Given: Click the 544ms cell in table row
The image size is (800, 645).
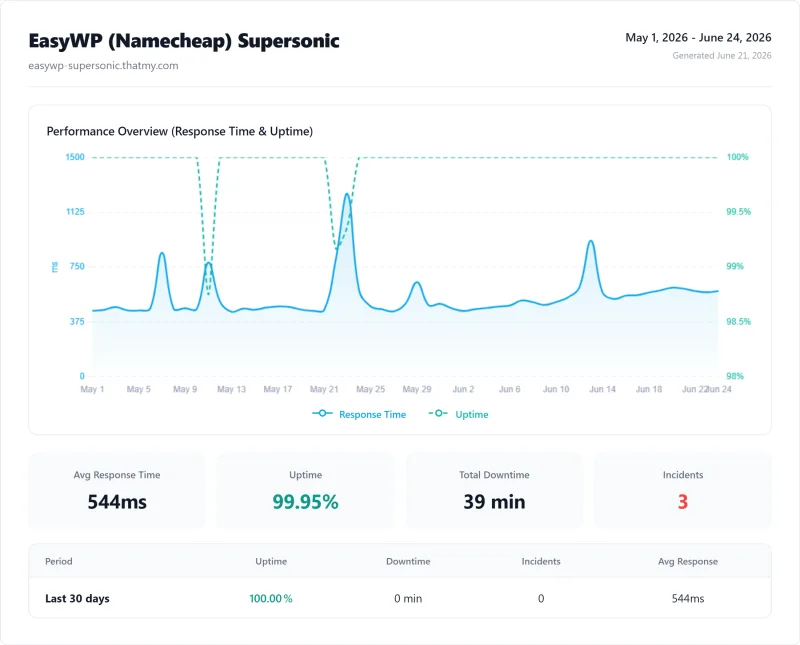Looking at the screenshot, I should pos(688,598).
